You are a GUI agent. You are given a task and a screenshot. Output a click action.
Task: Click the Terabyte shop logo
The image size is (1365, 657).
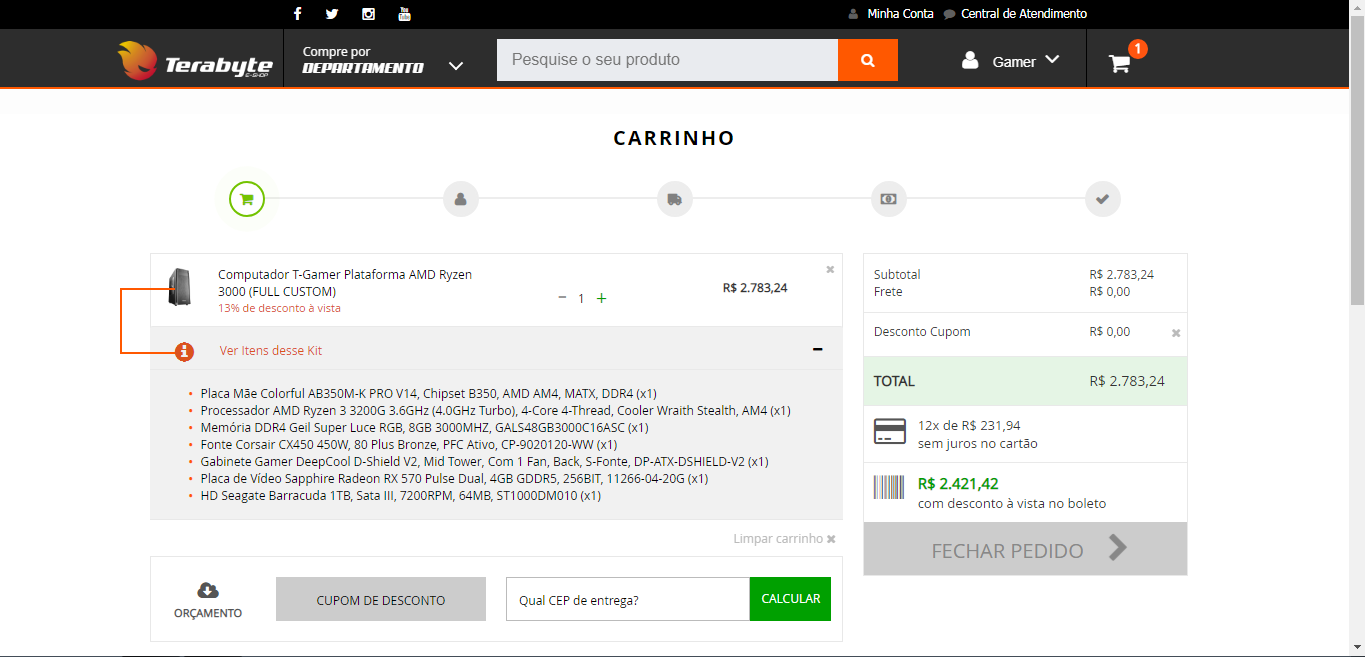tap(194, 60)
